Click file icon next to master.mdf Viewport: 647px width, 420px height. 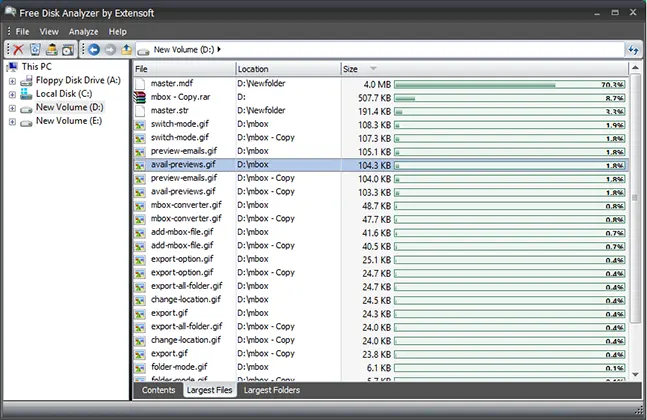click(x=140, y=84)
